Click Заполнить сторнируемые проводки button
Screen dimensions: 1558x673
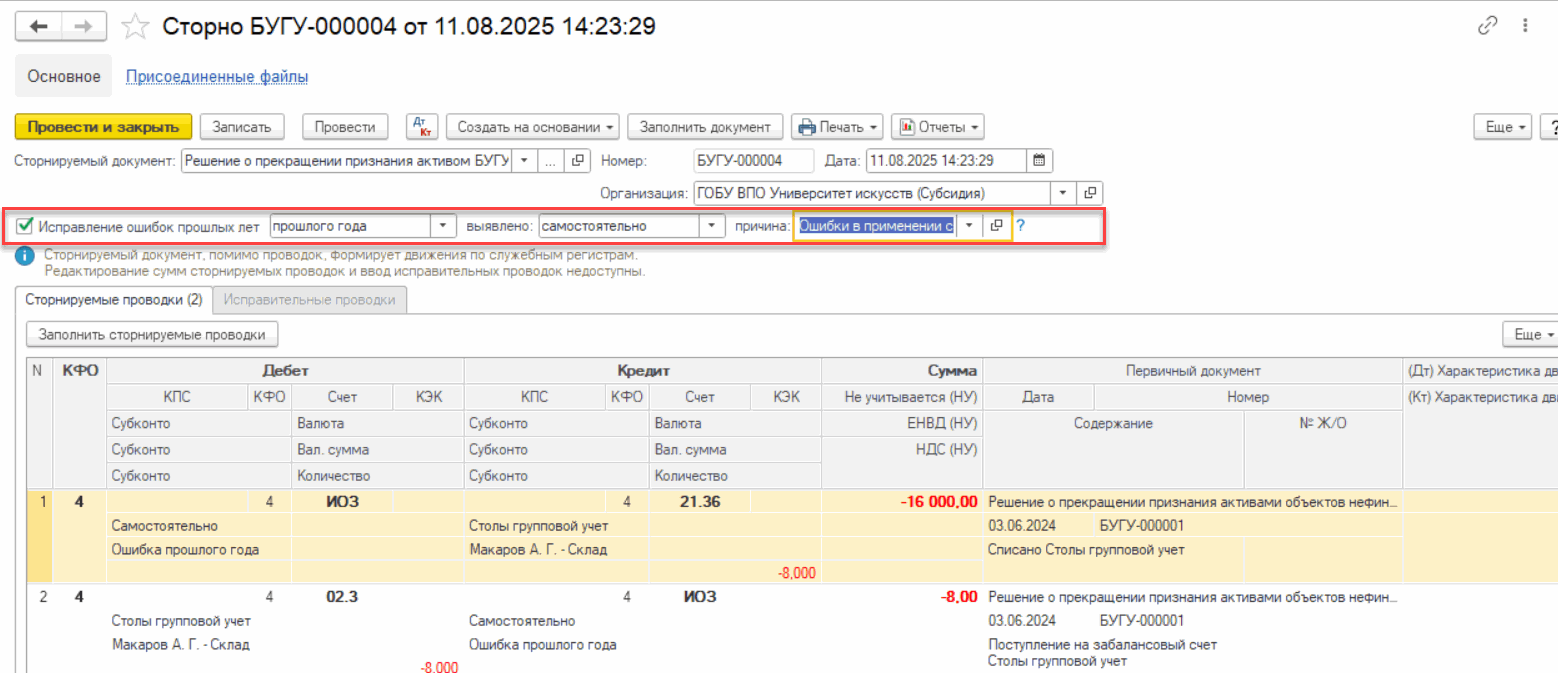(152, 334)
